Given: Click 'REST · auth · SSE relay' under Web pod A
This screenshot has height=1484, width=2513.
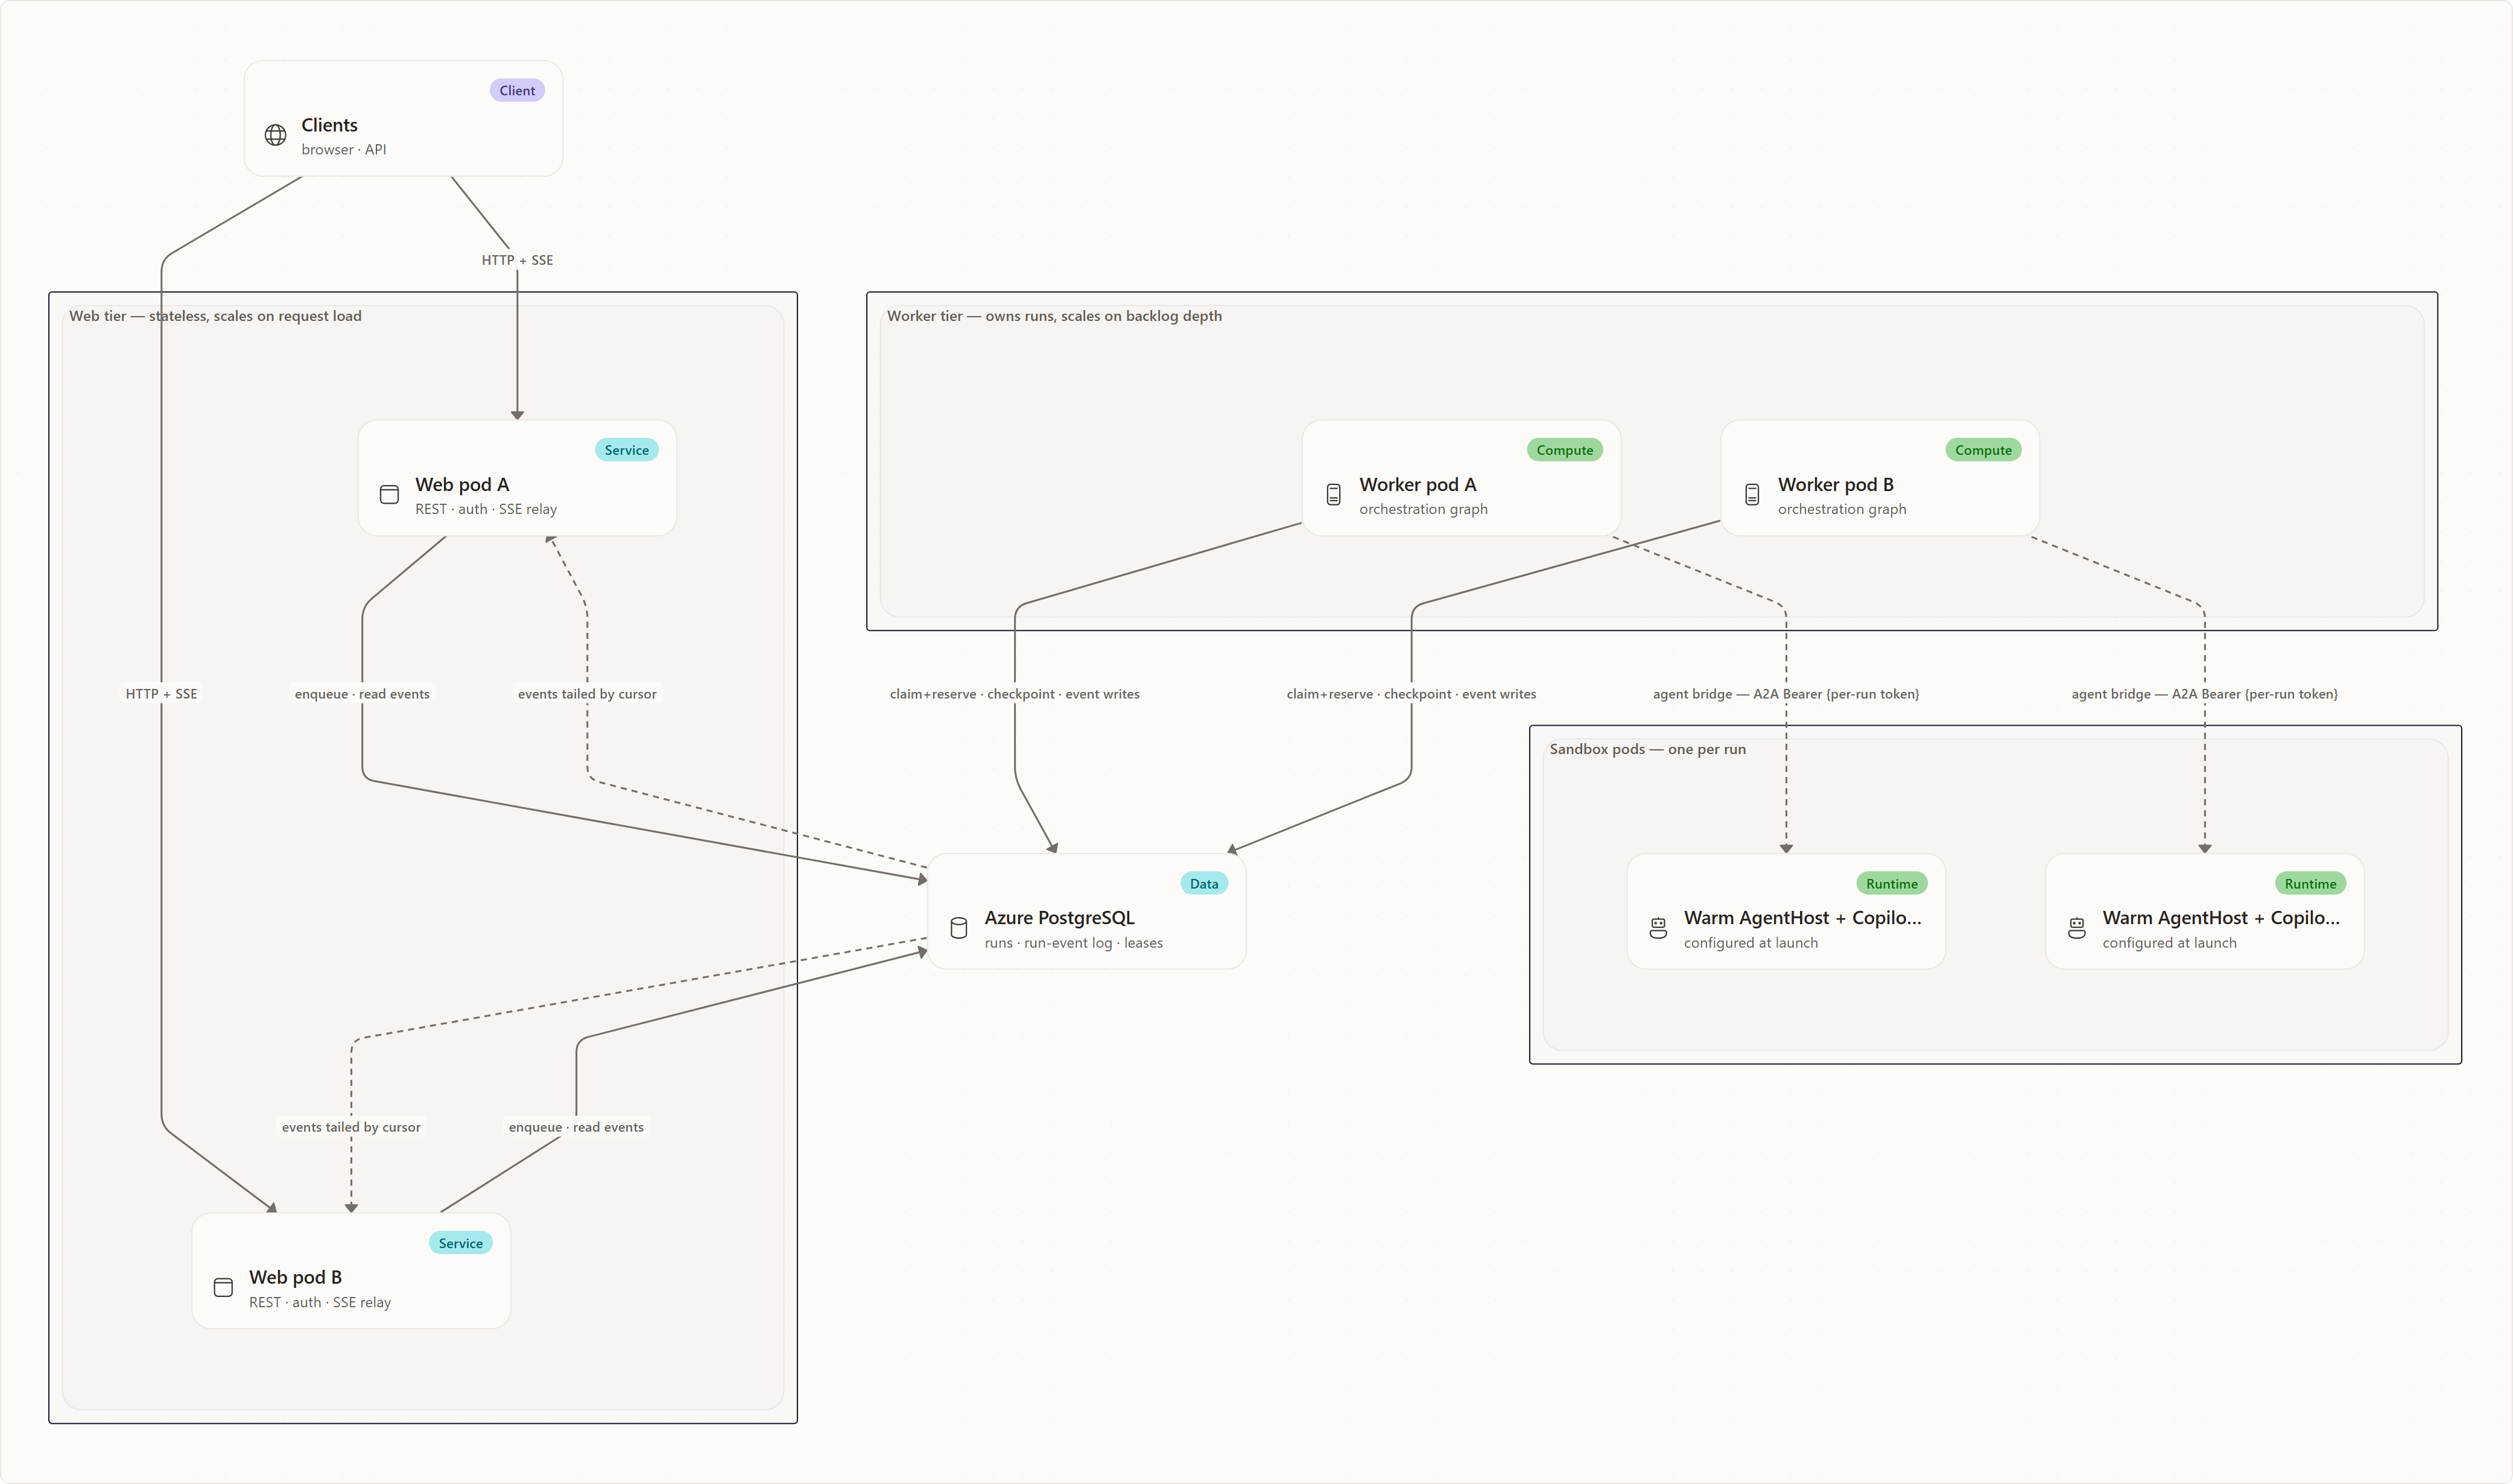Looking at the screenshot, I should [486, 509].
